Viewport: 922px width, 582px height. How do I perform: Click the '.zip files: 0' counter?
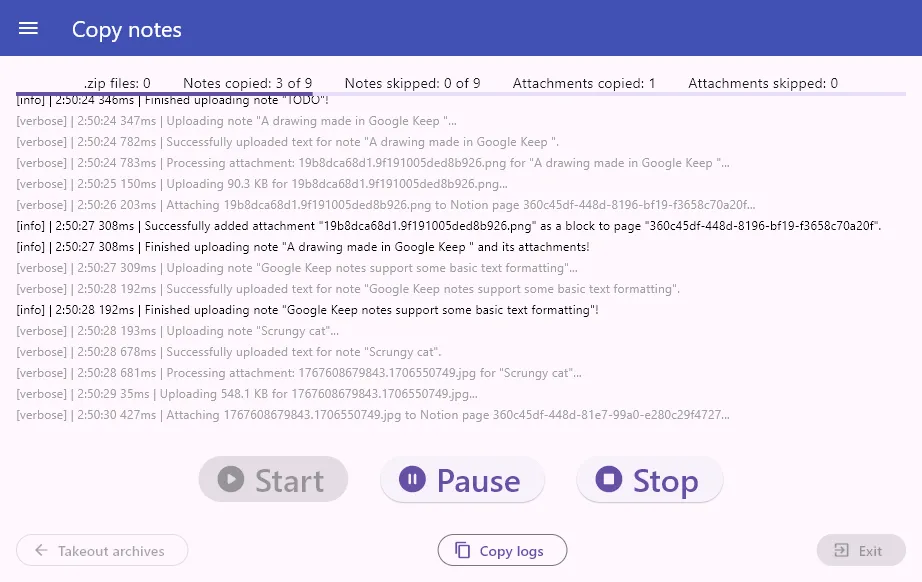click(x=117, y=83)
